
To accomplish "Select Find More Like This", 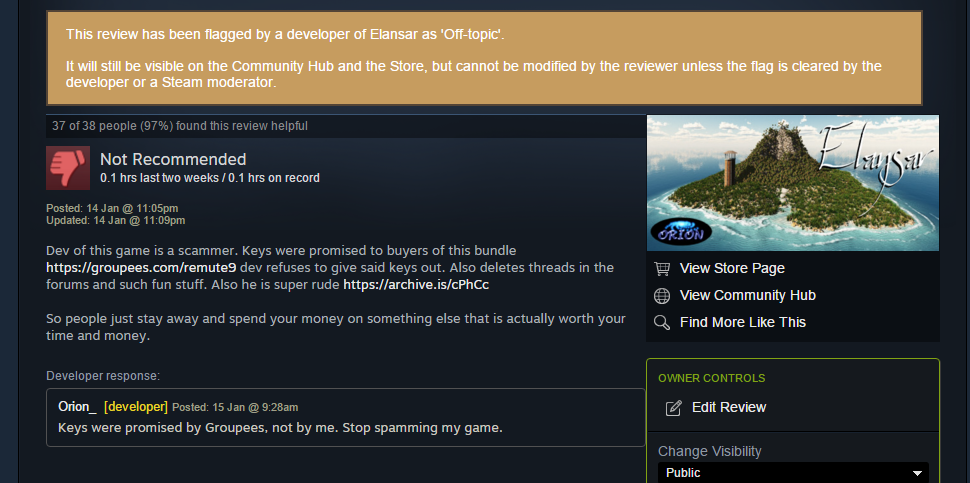I will pyautogui.click(x=742, y=322).
